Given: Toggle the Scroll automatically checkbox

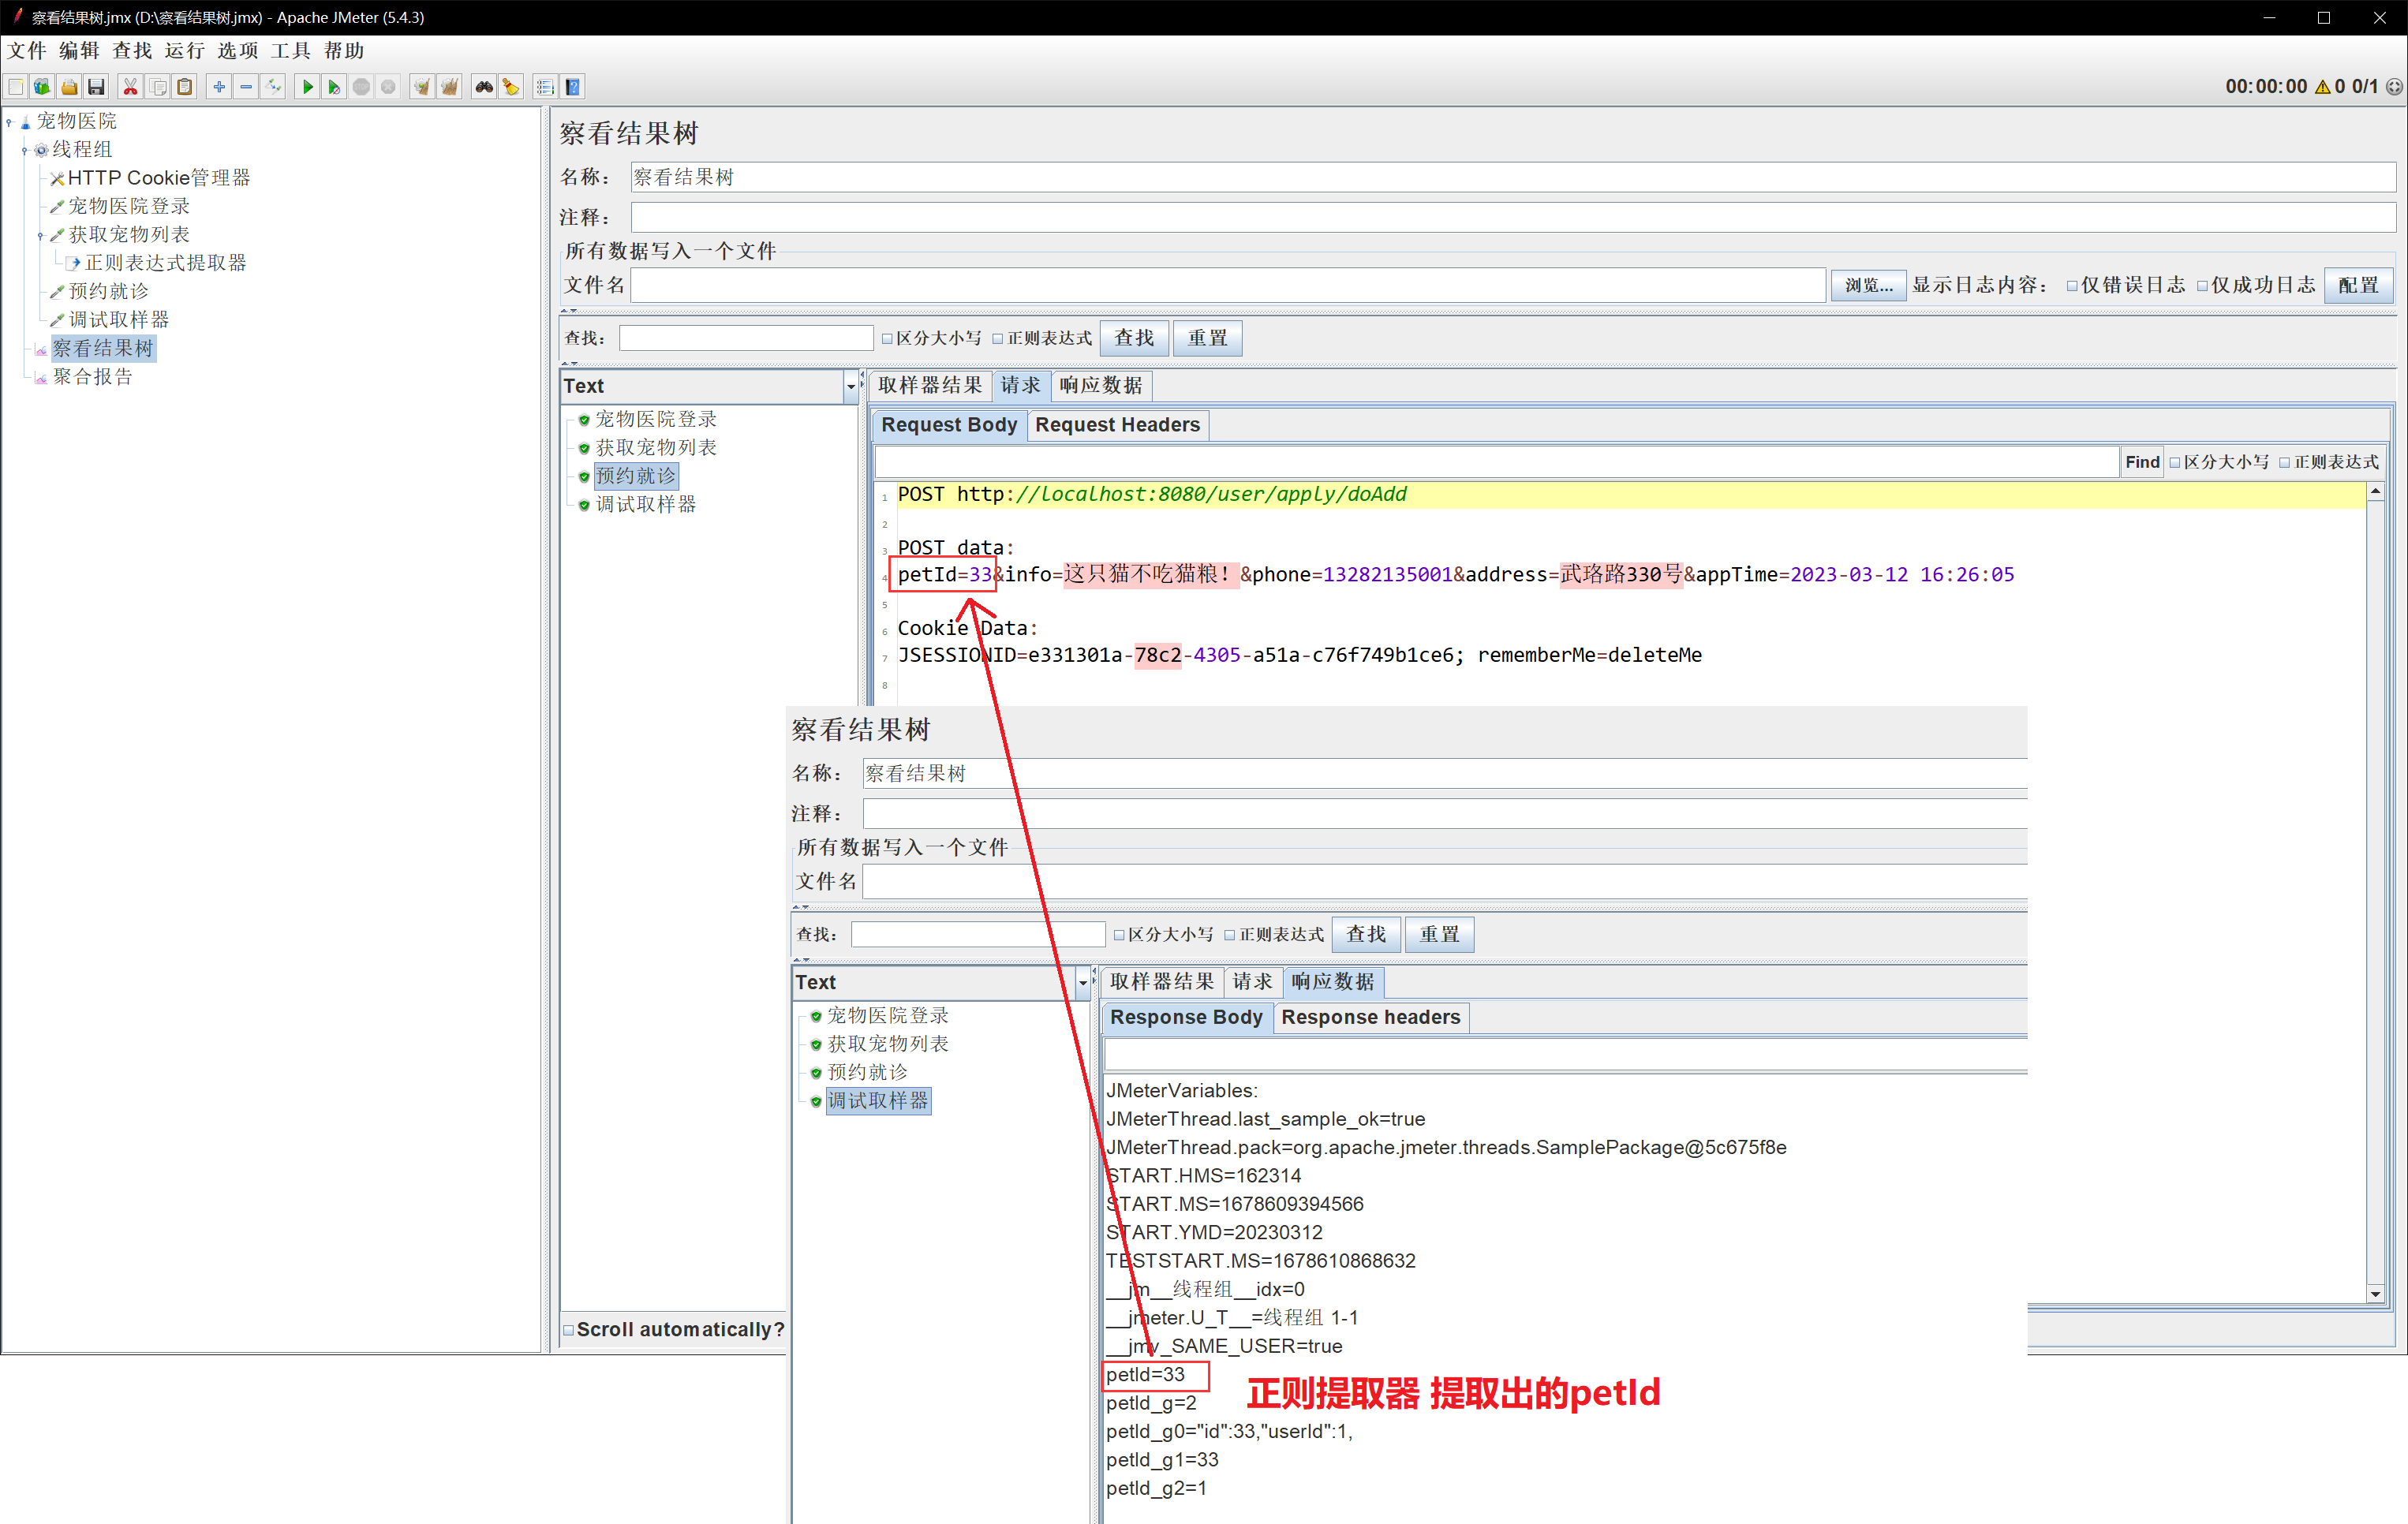Looking at the screenshot, I should (569, 1330).
